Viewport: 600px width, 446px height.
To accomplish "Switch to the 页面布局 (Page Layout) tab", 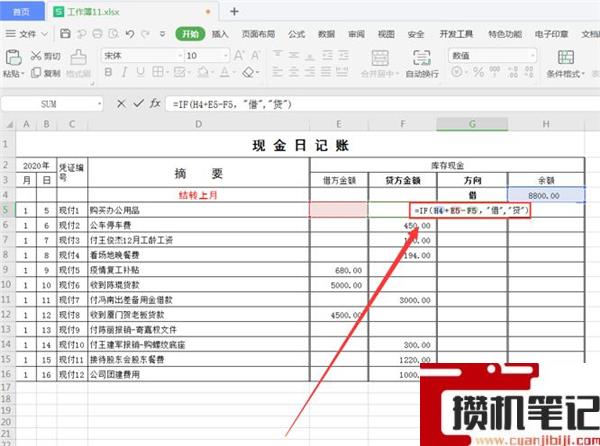I will point(258,34).
